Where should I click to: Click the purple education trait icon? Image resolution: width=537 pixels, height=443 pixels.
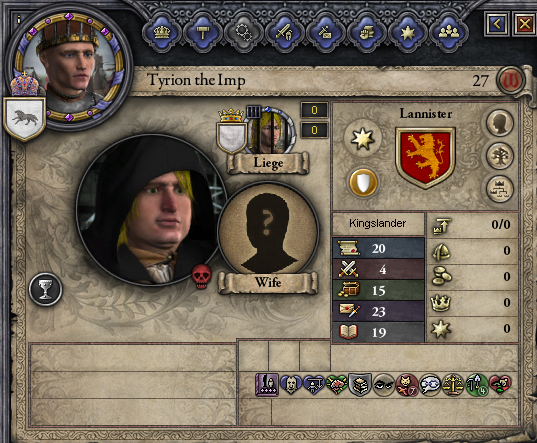coord(267,385)
